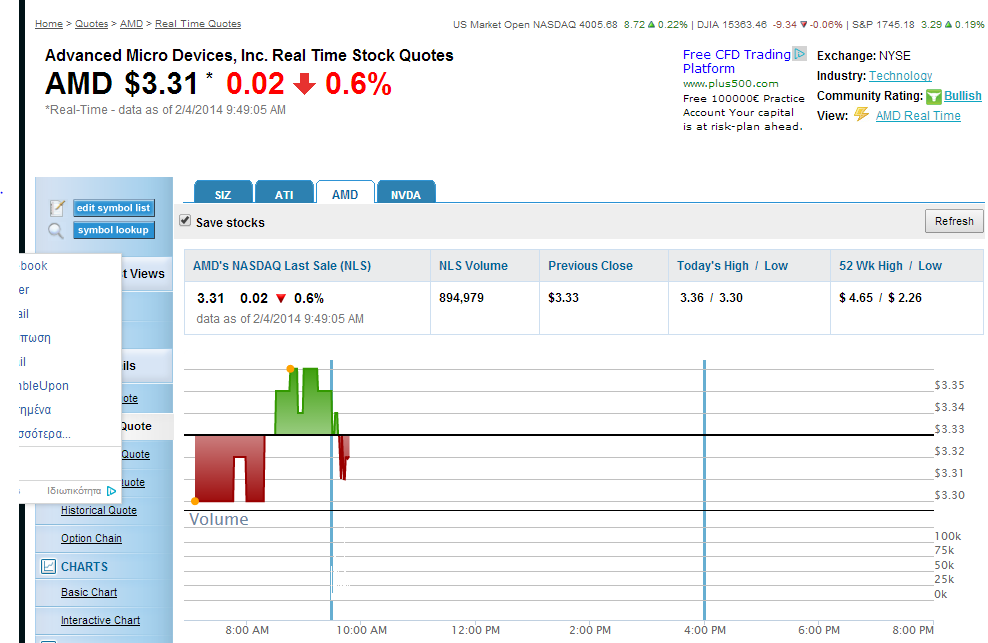
Task: Open Interactive Chart from the sidebar
Action: point(100,620)
